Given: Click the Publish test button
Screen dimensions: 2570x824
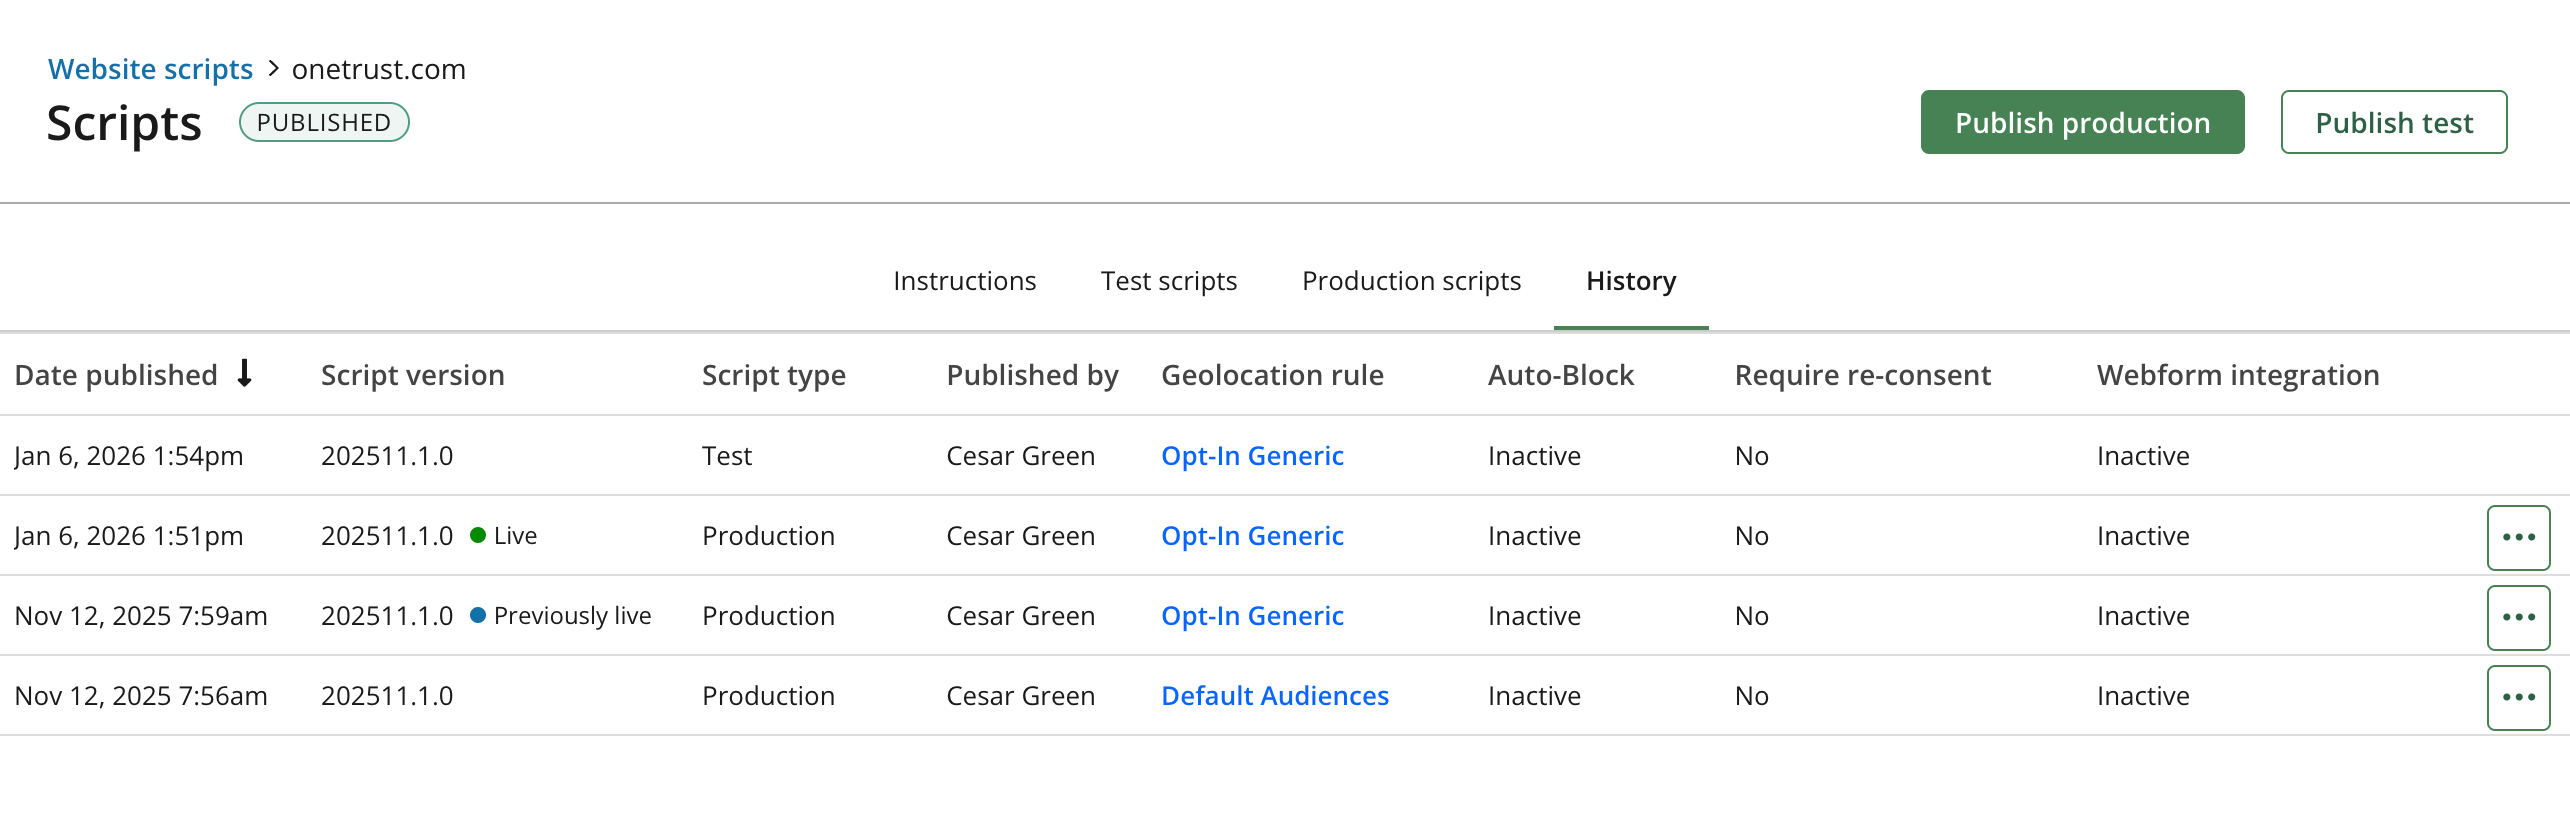Looking at the screenshot, I should [2394, 122].
